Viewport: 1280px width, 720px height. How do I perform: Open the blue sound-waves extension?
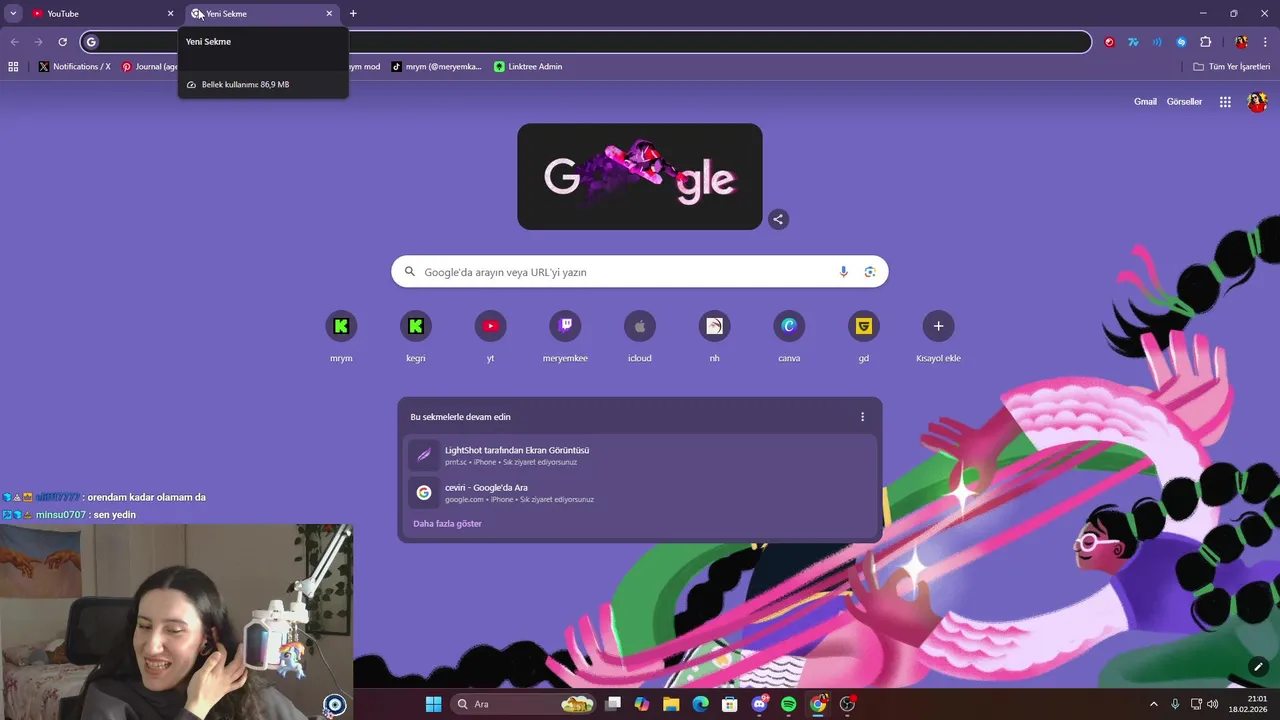1157,42
